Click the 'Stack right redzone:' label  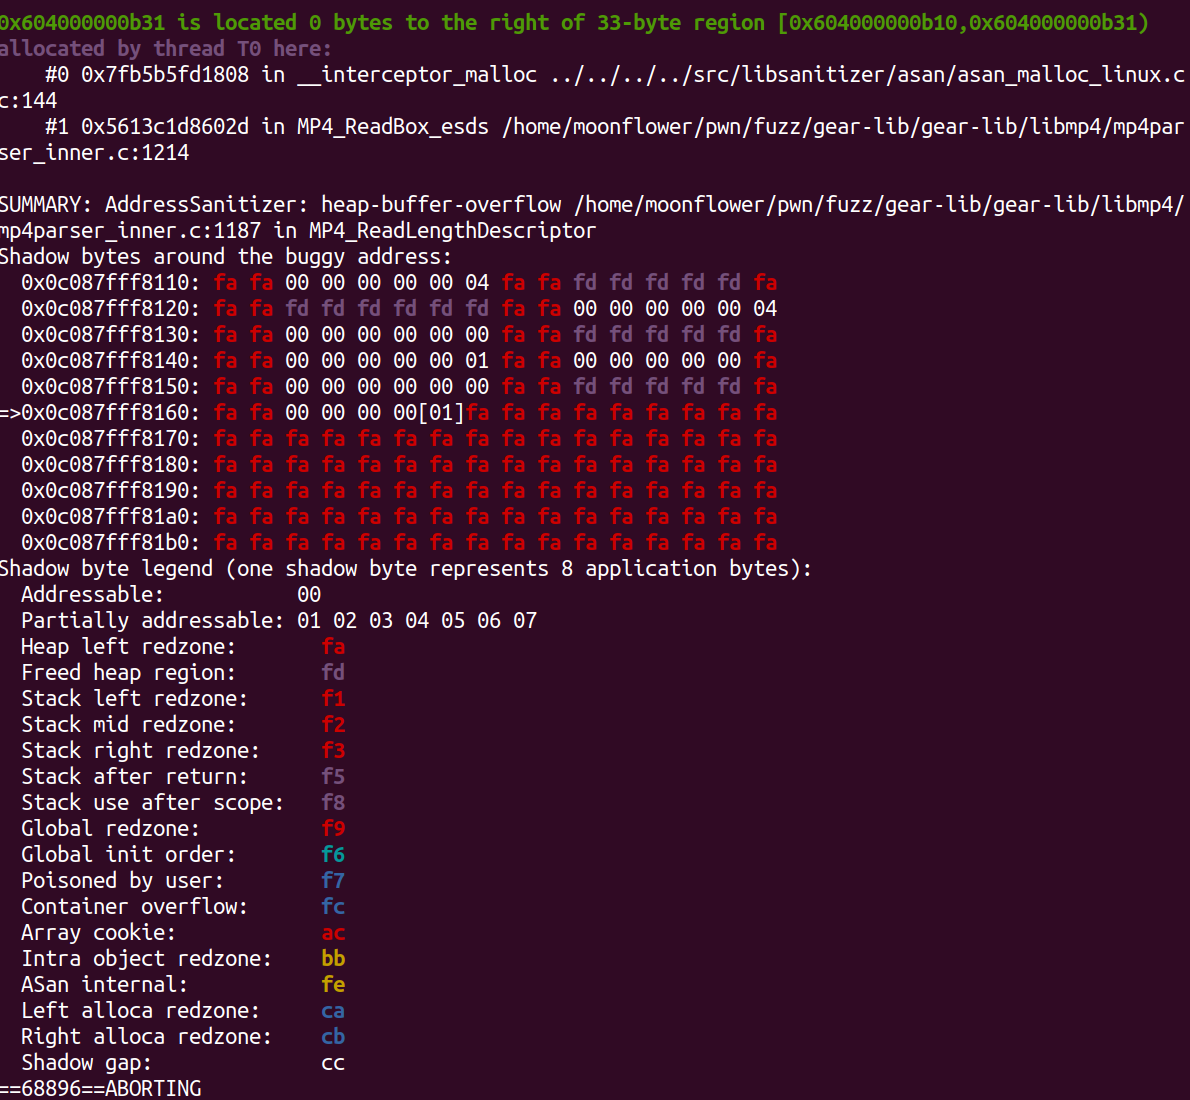[140, 751]
